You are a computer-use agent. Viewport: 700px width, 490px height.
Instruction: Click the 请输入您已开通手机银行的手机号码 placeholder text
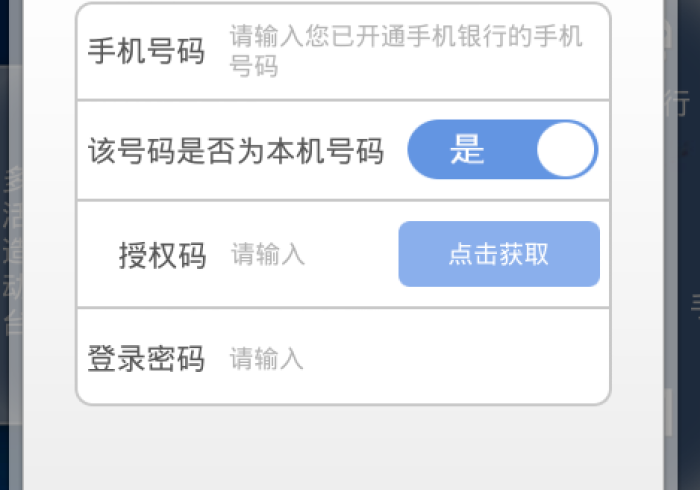pos(405,51)
